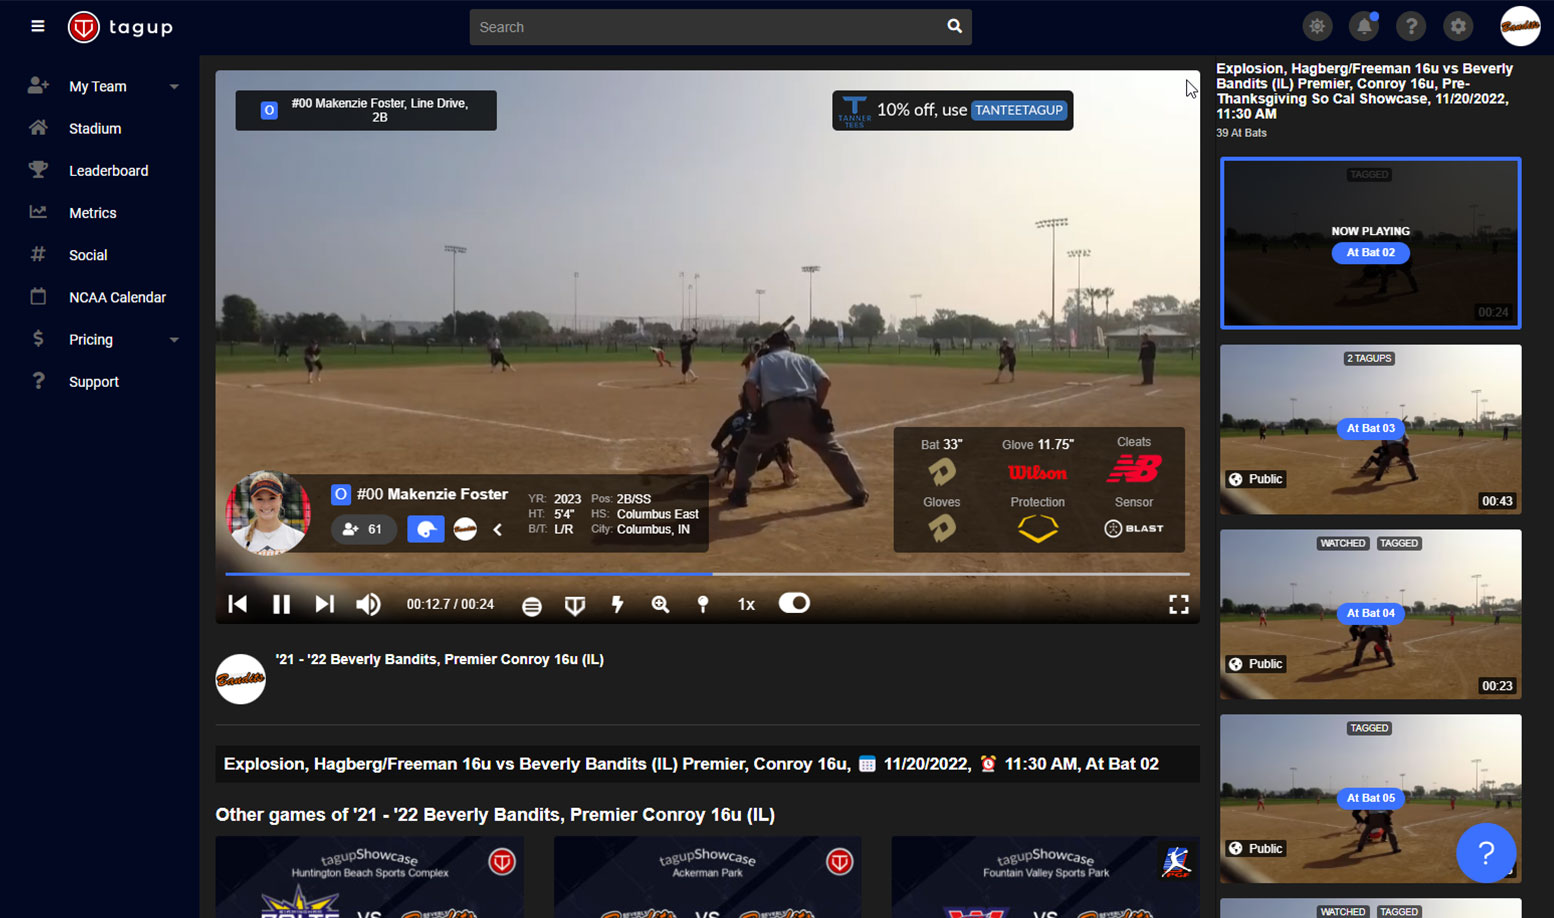Select the Stadium icon in the sidebar
The width and height of the screenshot is (1554, 918).
tap(37, 128)
